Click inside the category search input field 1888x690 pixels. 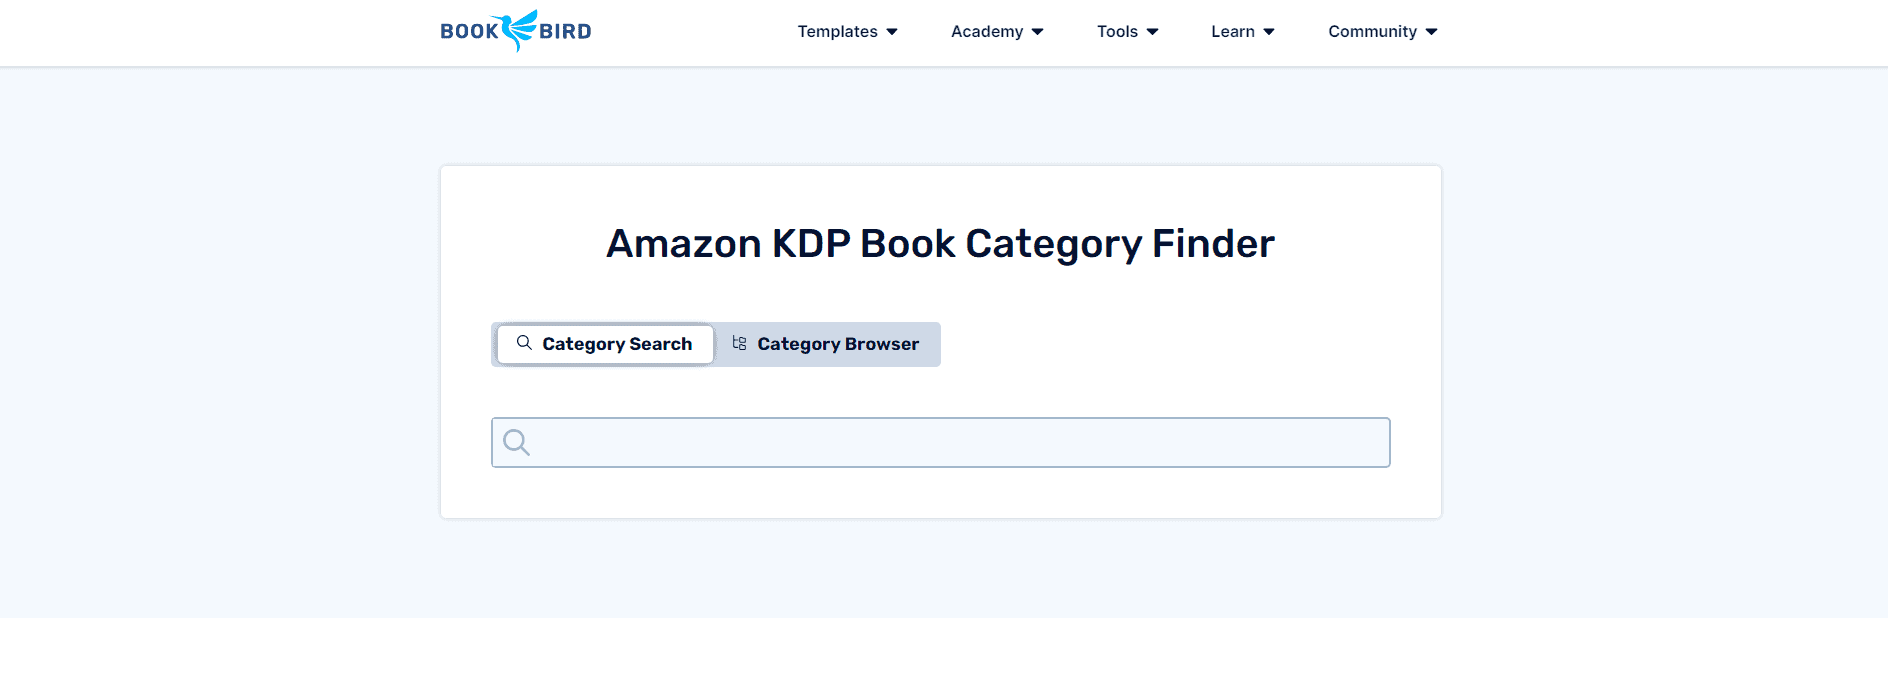940,442
